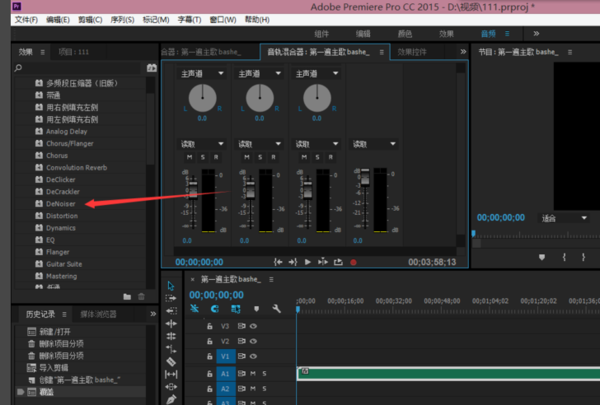The image size is (600, 405).
Task: Select the Track Select Forward tool
Action: (171, 298)
